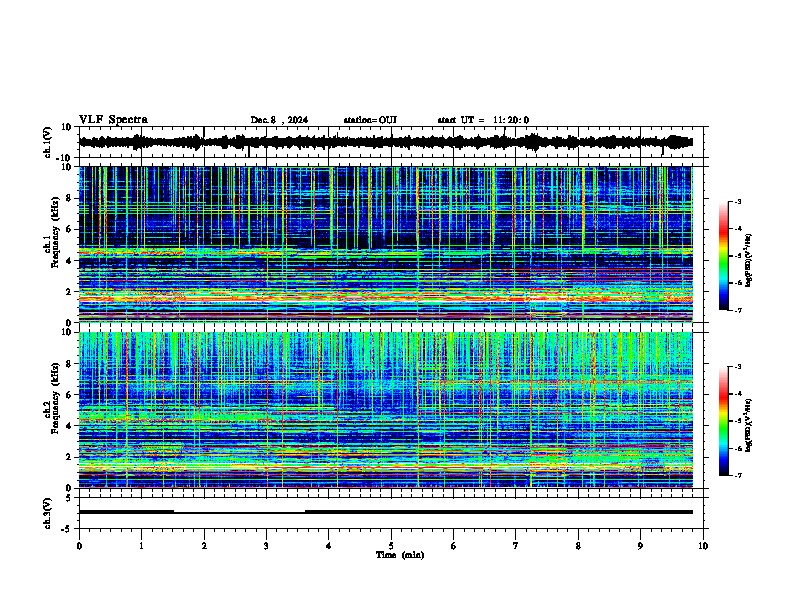Screen dimensions: 792x612
Task: Click the "Time (min)" axis label
Action: click(x=400, y=555)
